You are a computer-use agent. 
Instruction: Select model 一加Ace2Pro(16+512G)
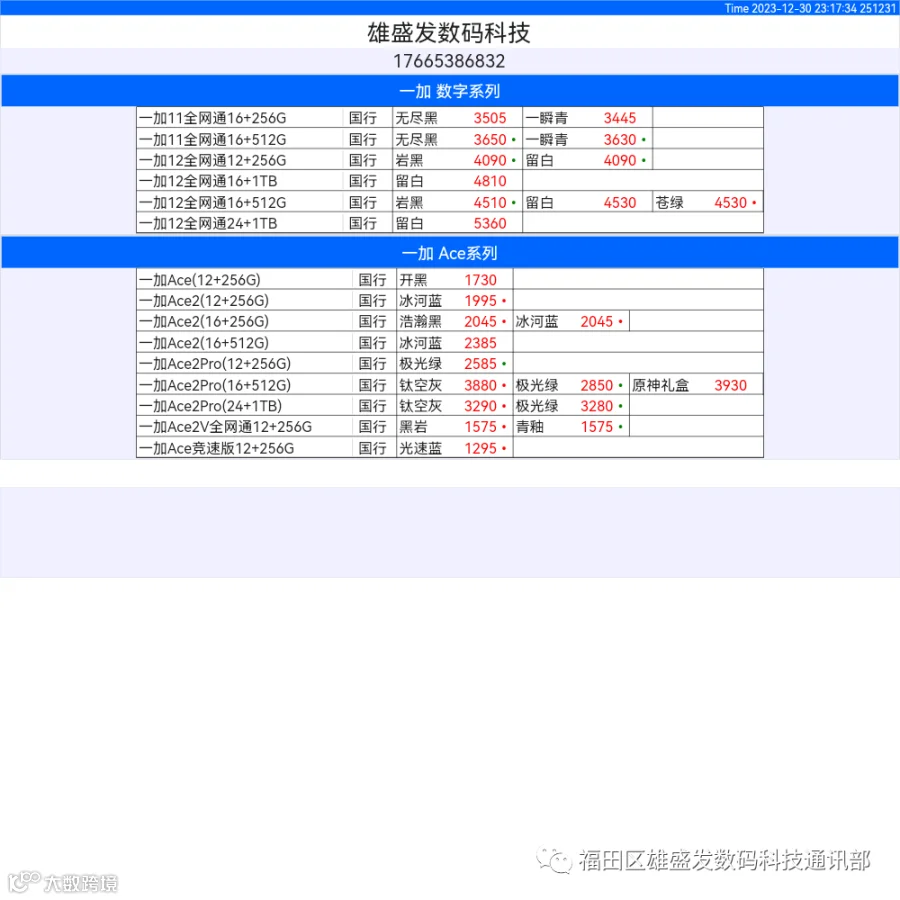point(215,385)
